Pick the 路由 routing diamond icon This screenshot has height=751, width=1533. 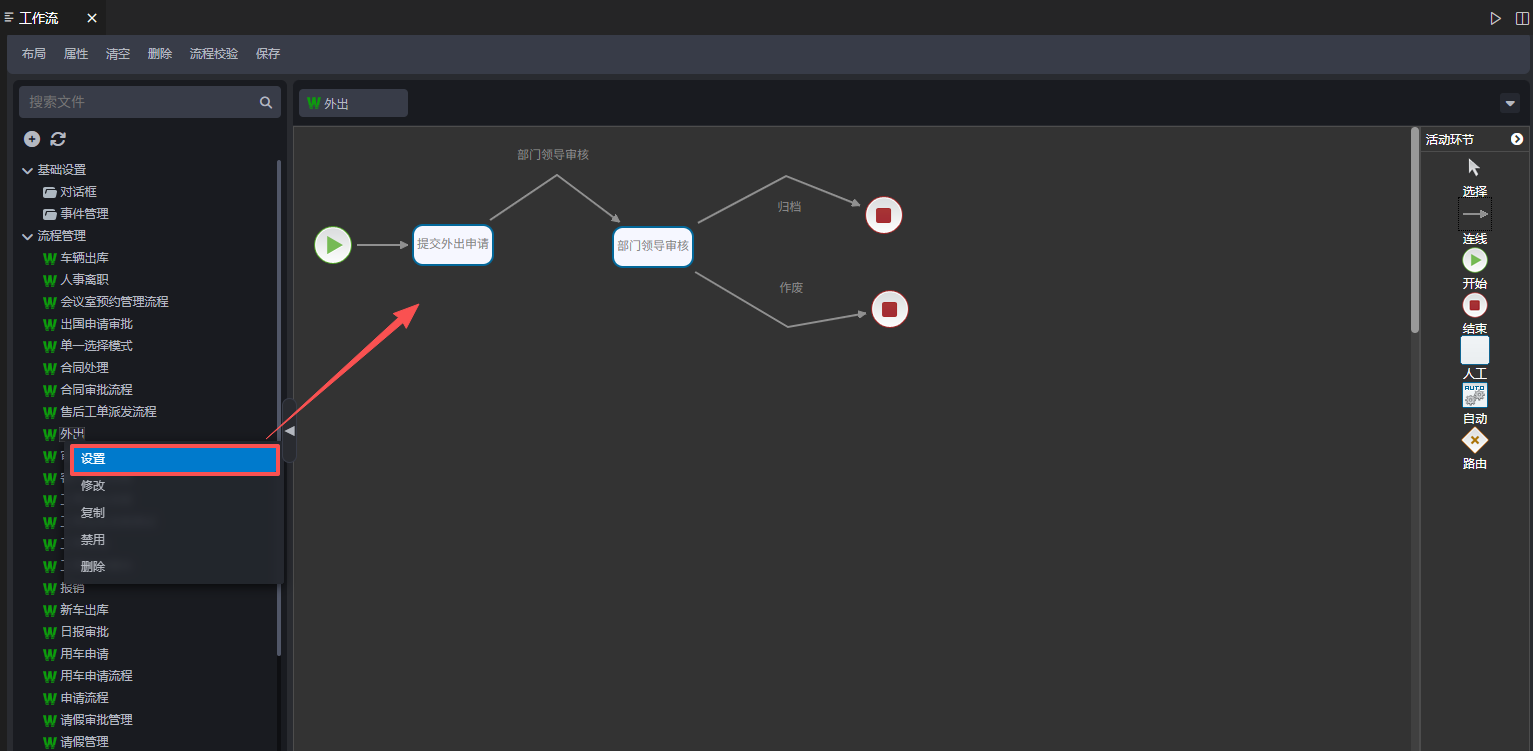click(x=1474, y=440)
